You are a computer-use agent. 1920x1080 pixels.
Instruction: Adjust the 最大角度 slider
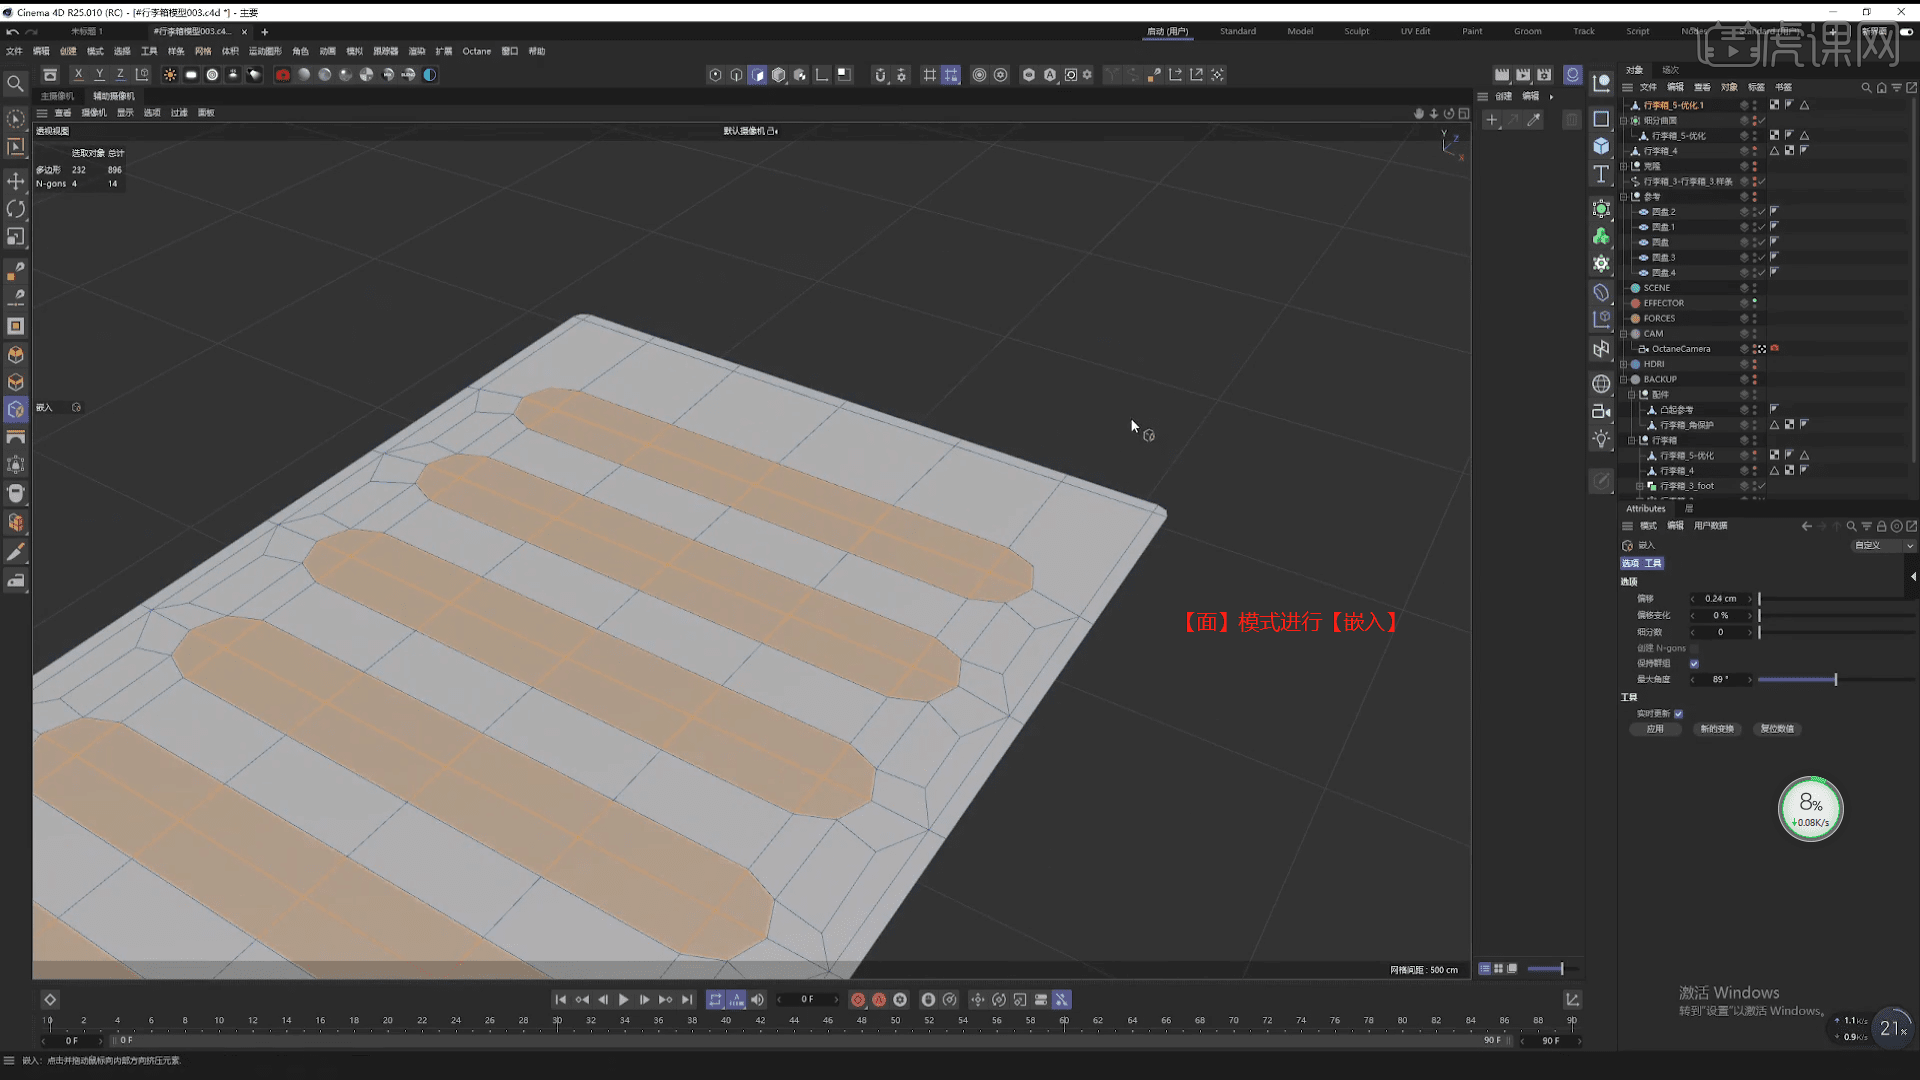point(1835,680)
